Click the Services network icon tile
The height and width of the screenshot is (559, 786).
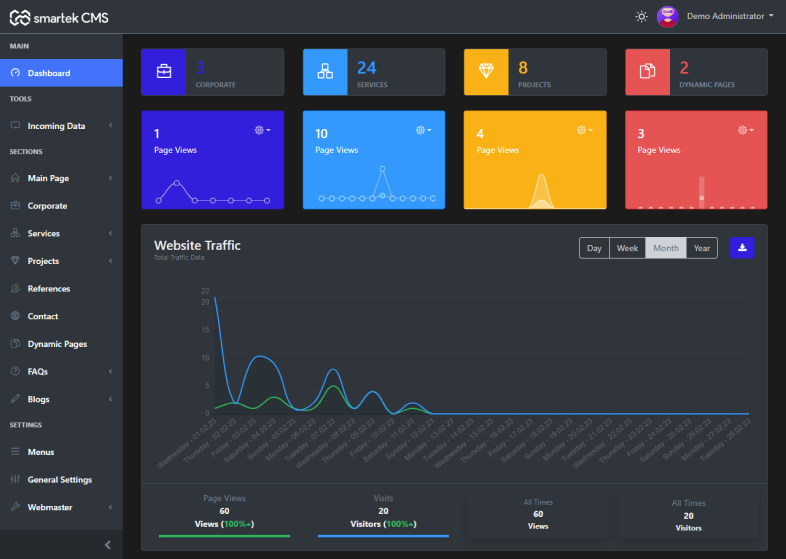pyautogui.click(x=325, y=72)
